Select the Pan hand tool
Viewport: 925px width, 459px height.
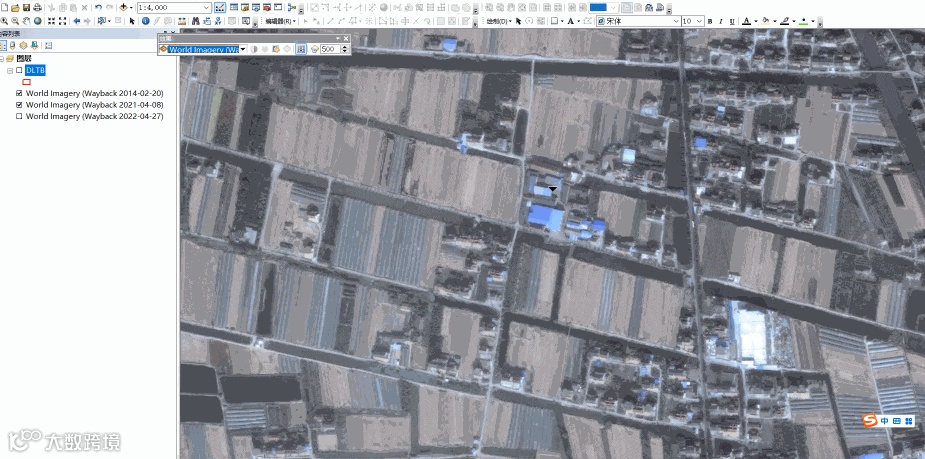pyautogui.click(x=26, y=21)
